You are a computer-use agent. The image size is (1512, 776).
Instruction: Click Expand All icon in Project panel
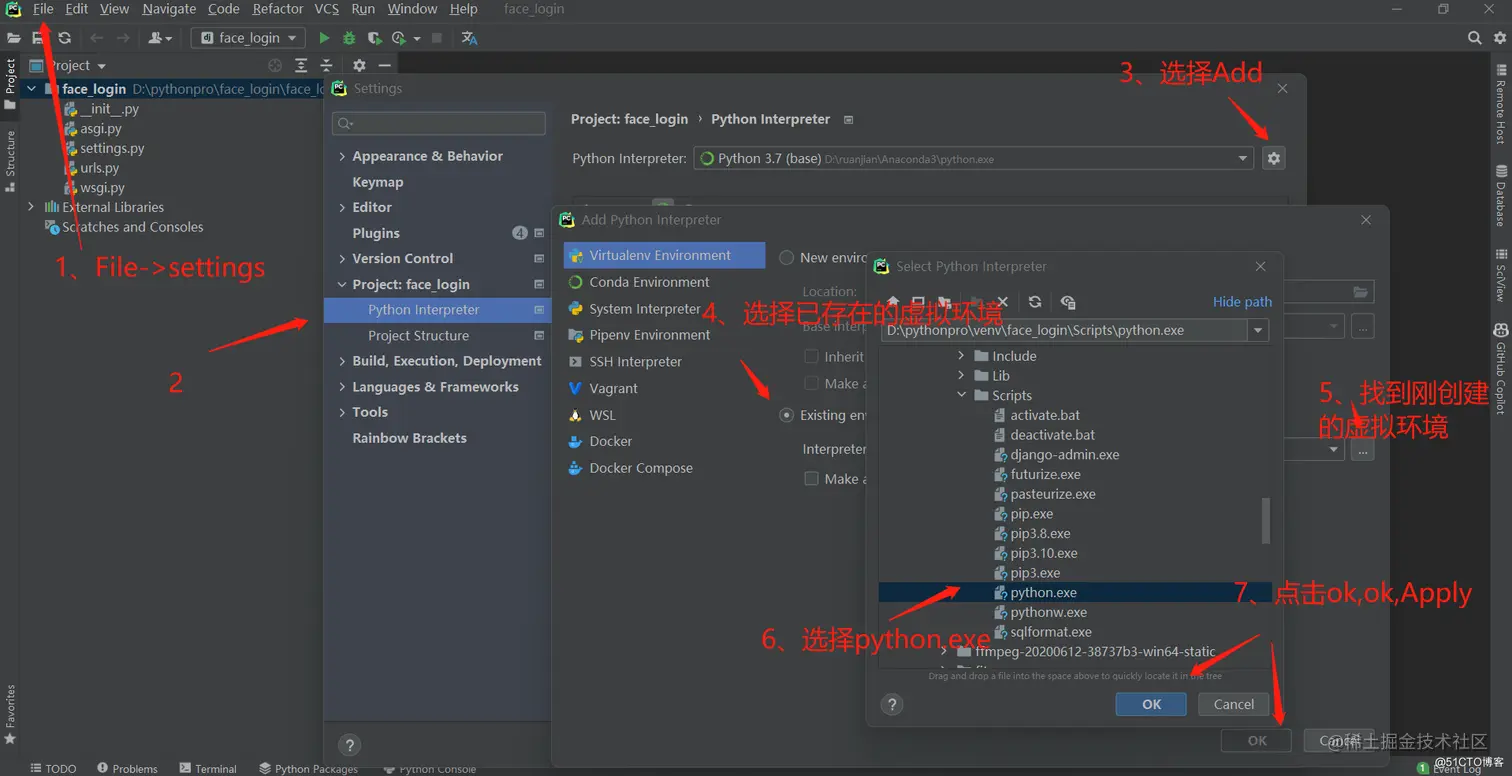click(301, 65)
